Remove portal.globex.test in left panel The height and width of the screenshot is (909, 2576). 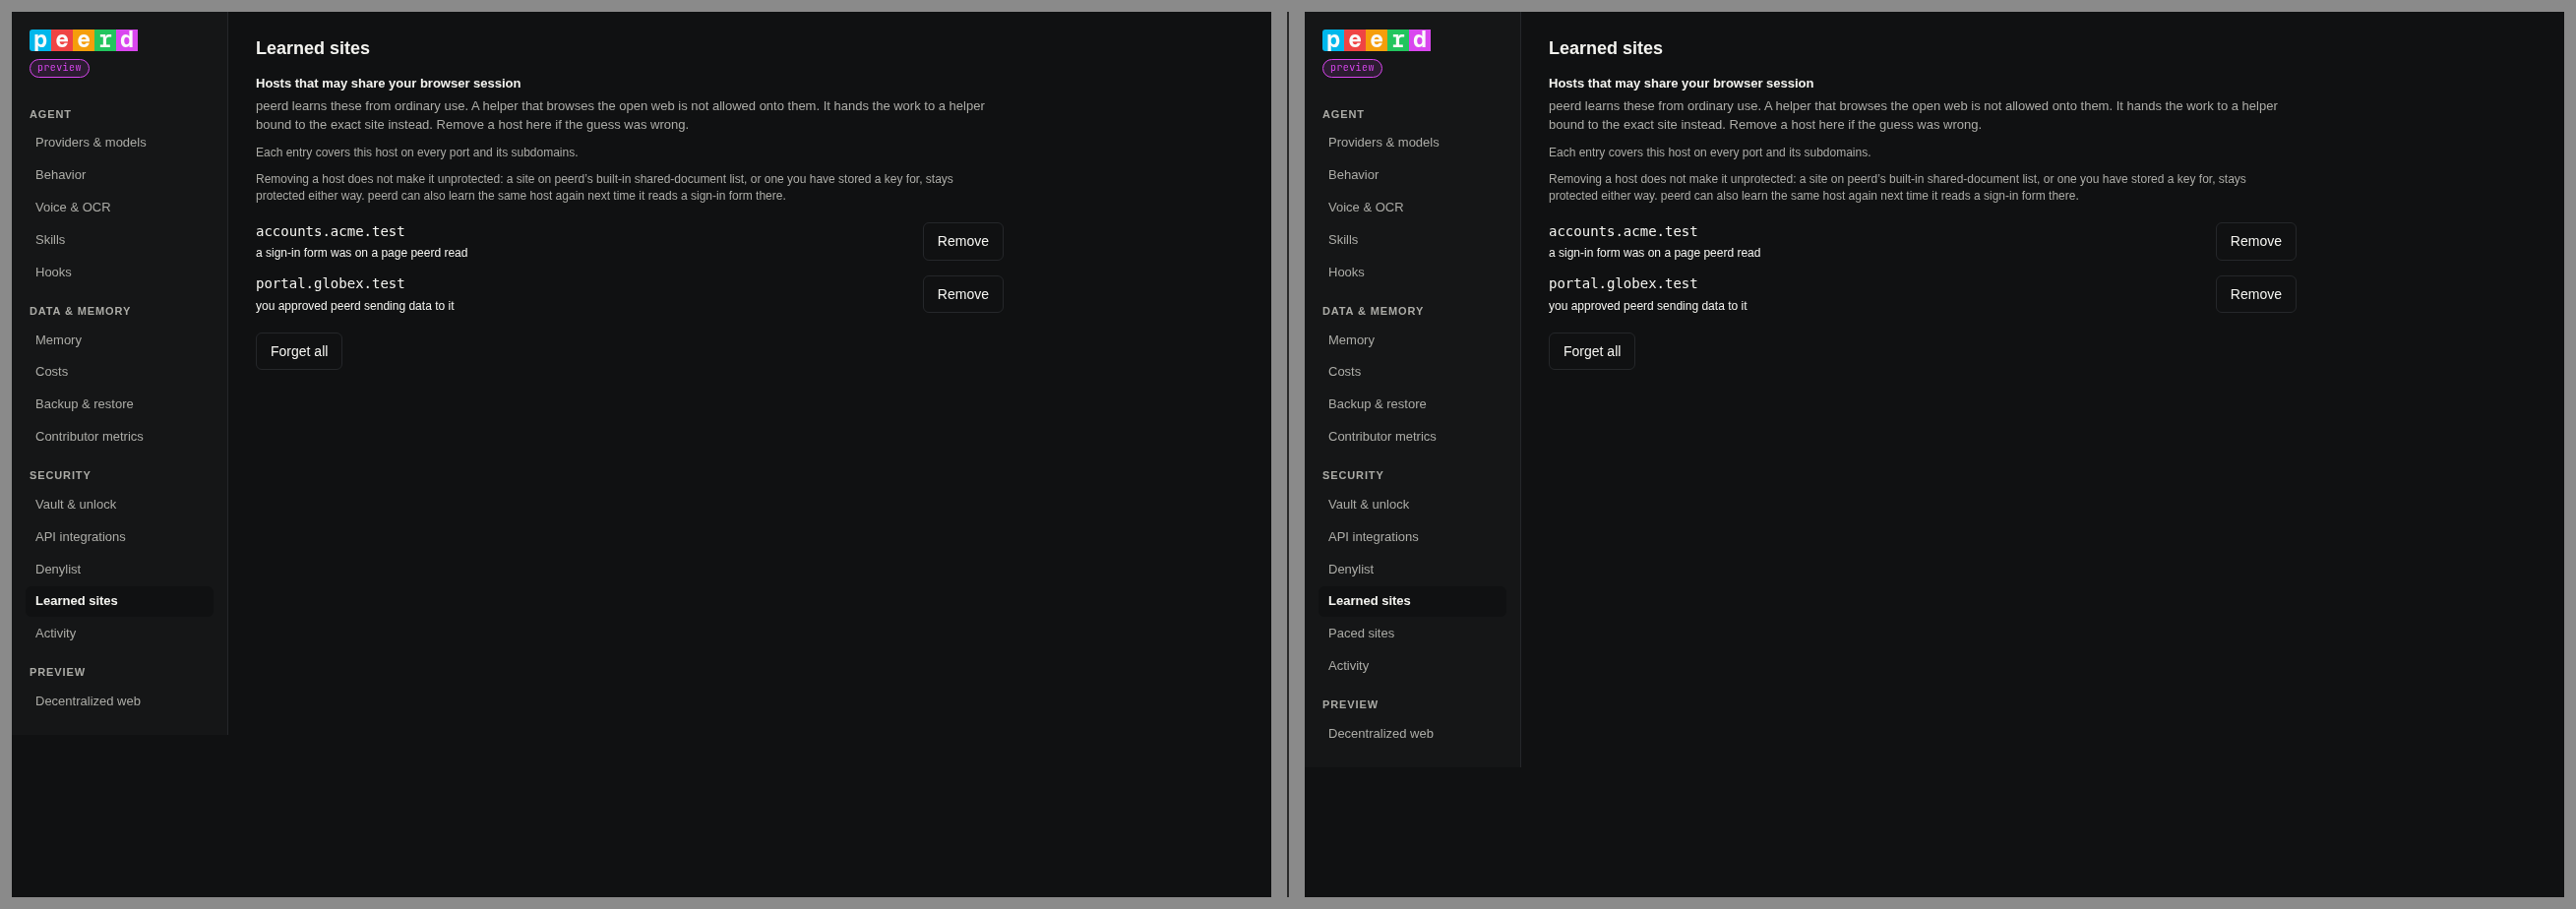(962, 294)
